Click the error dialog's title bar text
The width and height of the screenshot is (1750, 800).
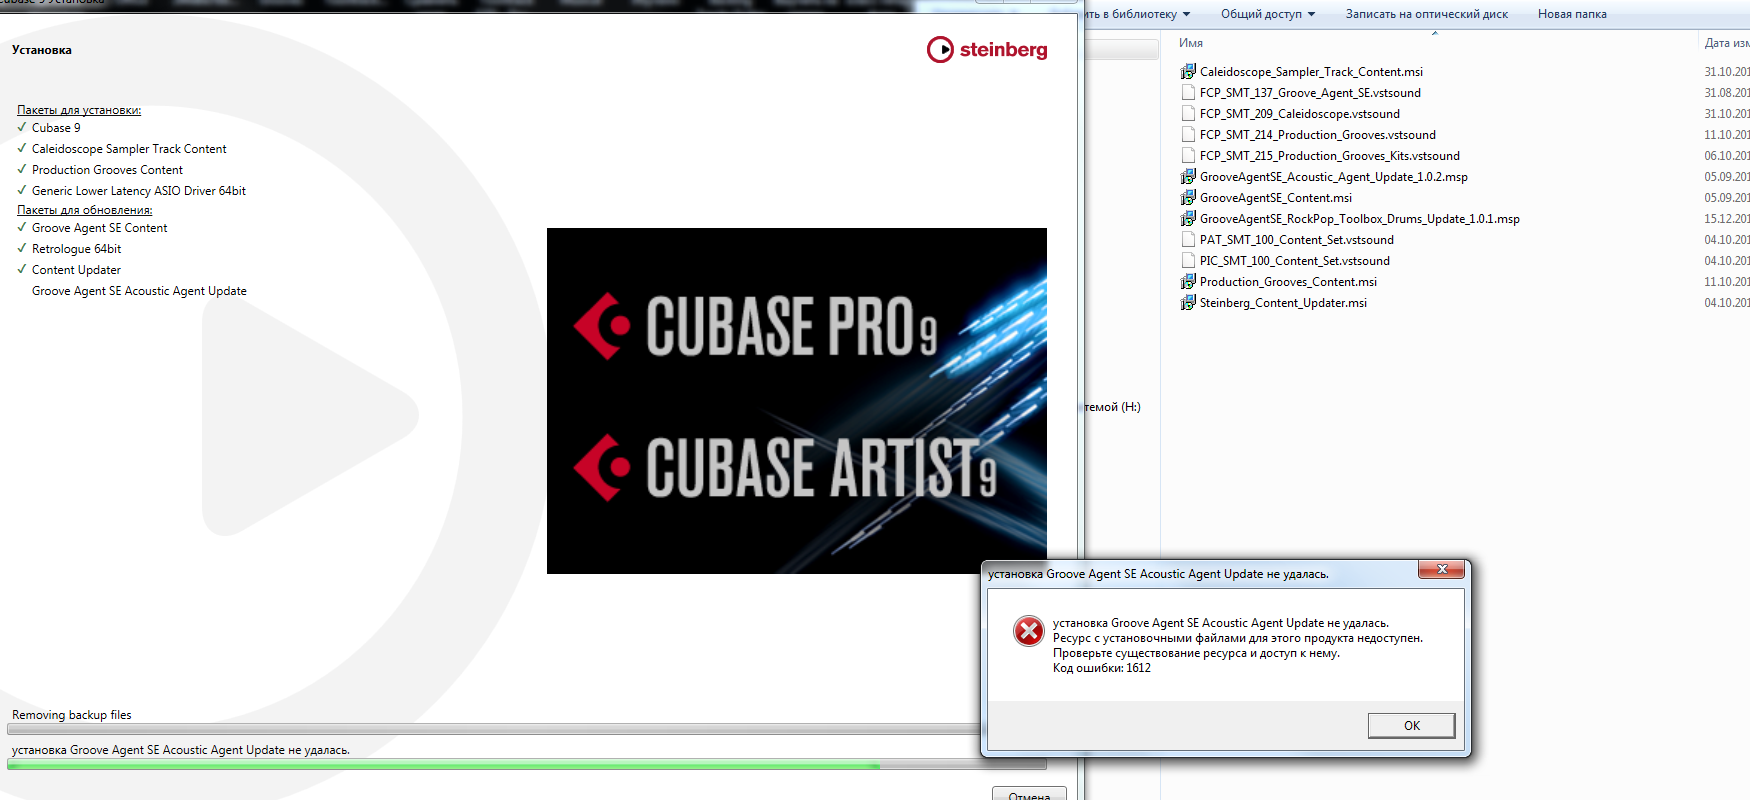1159,574
